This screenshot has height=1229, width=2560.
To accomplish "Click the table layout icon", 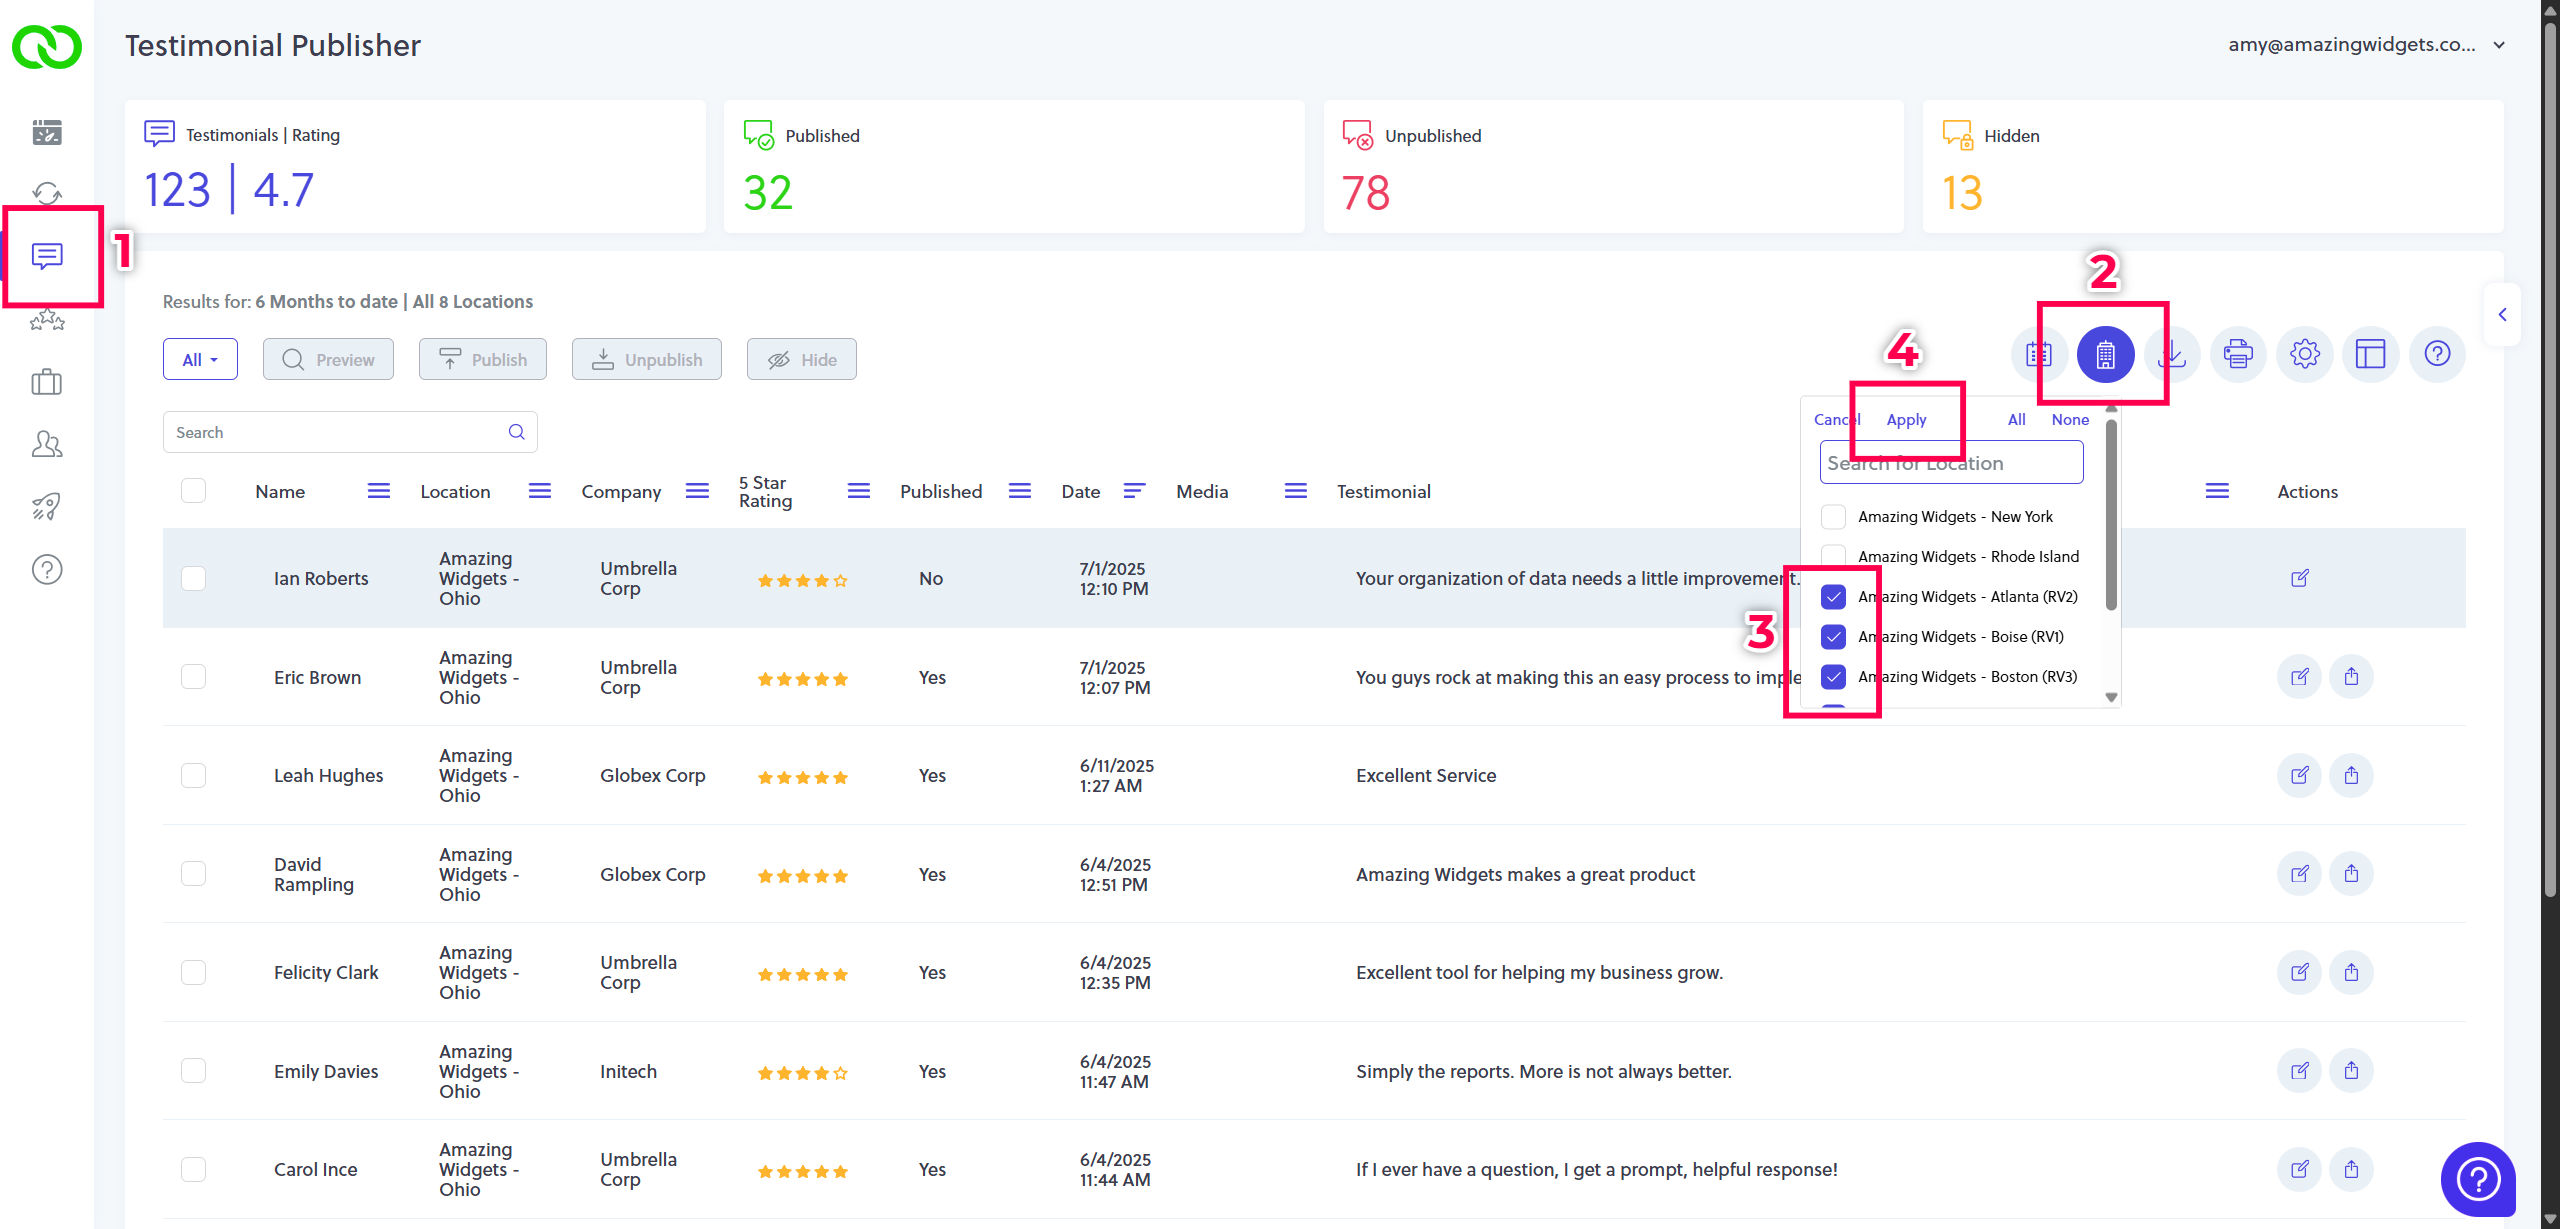I will [2370, 354].
